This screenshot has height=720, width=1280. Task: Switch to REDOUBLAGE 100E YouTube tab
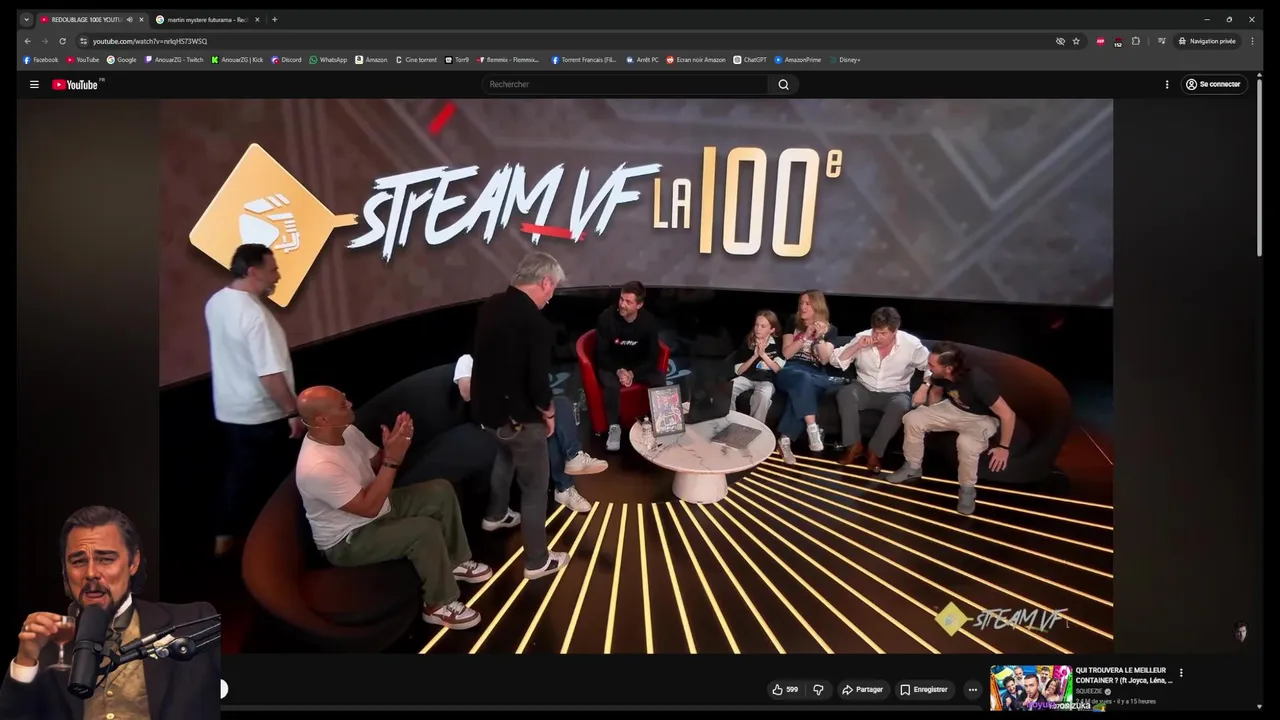pyautogui.click(x=86, y=19)
